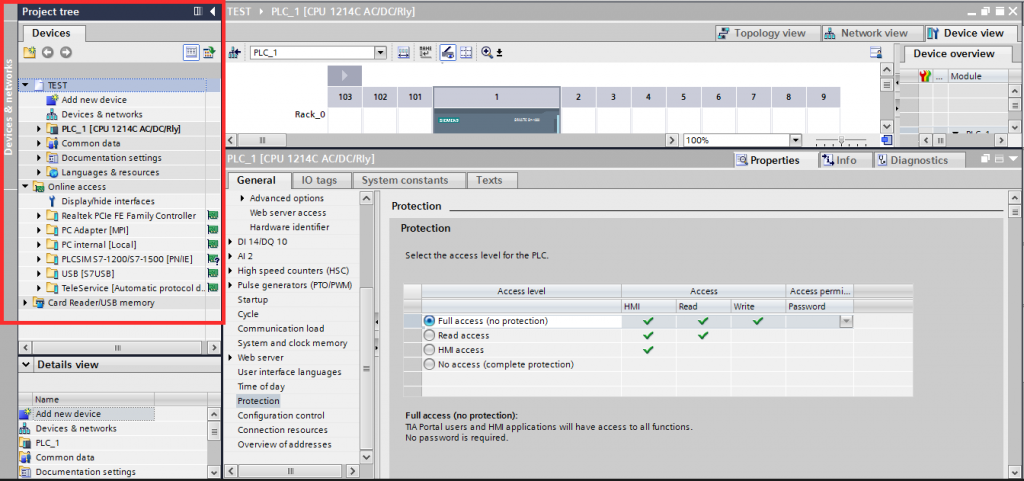Click the show module labels icon in device toolbar

pos(404,53)
